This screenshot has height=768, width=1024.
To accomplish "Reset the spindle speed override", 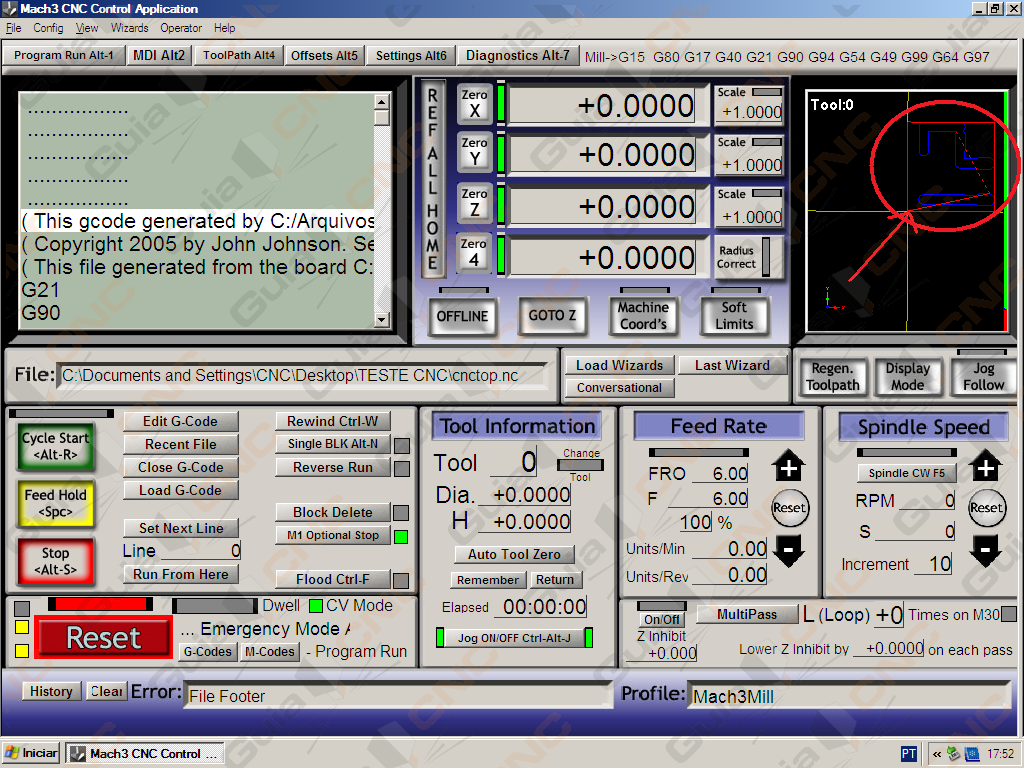I will pyautogui.click(x=986, y=508).
